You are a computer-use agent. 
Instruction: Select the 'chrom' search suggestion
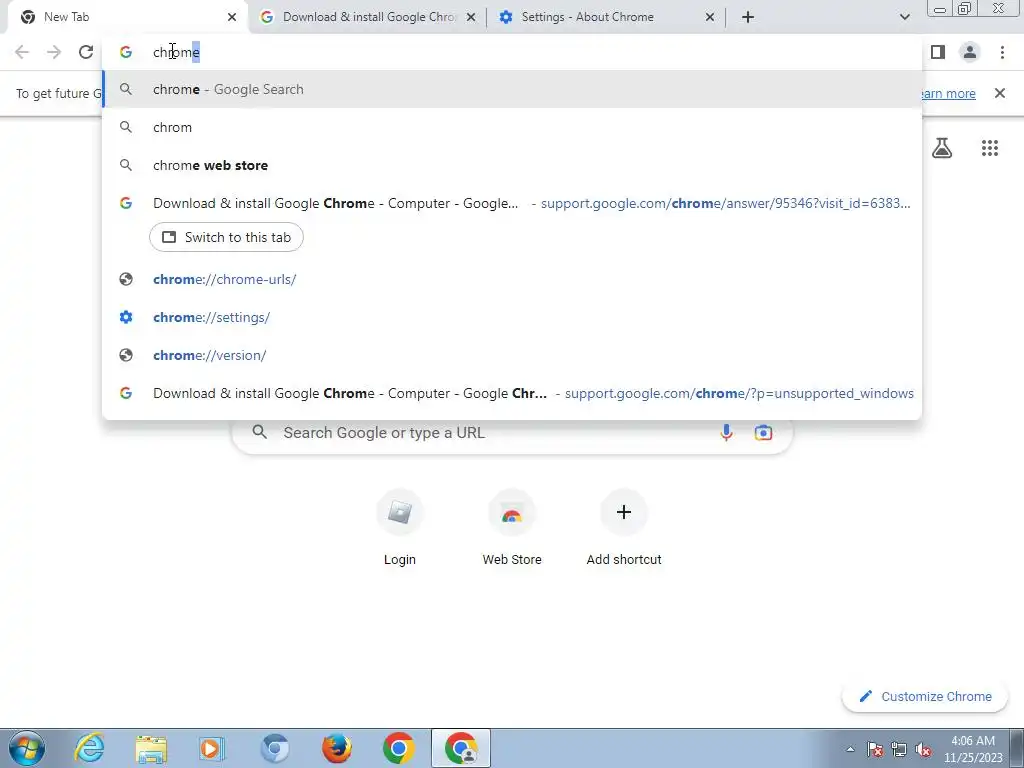click(x=512, y=127)
